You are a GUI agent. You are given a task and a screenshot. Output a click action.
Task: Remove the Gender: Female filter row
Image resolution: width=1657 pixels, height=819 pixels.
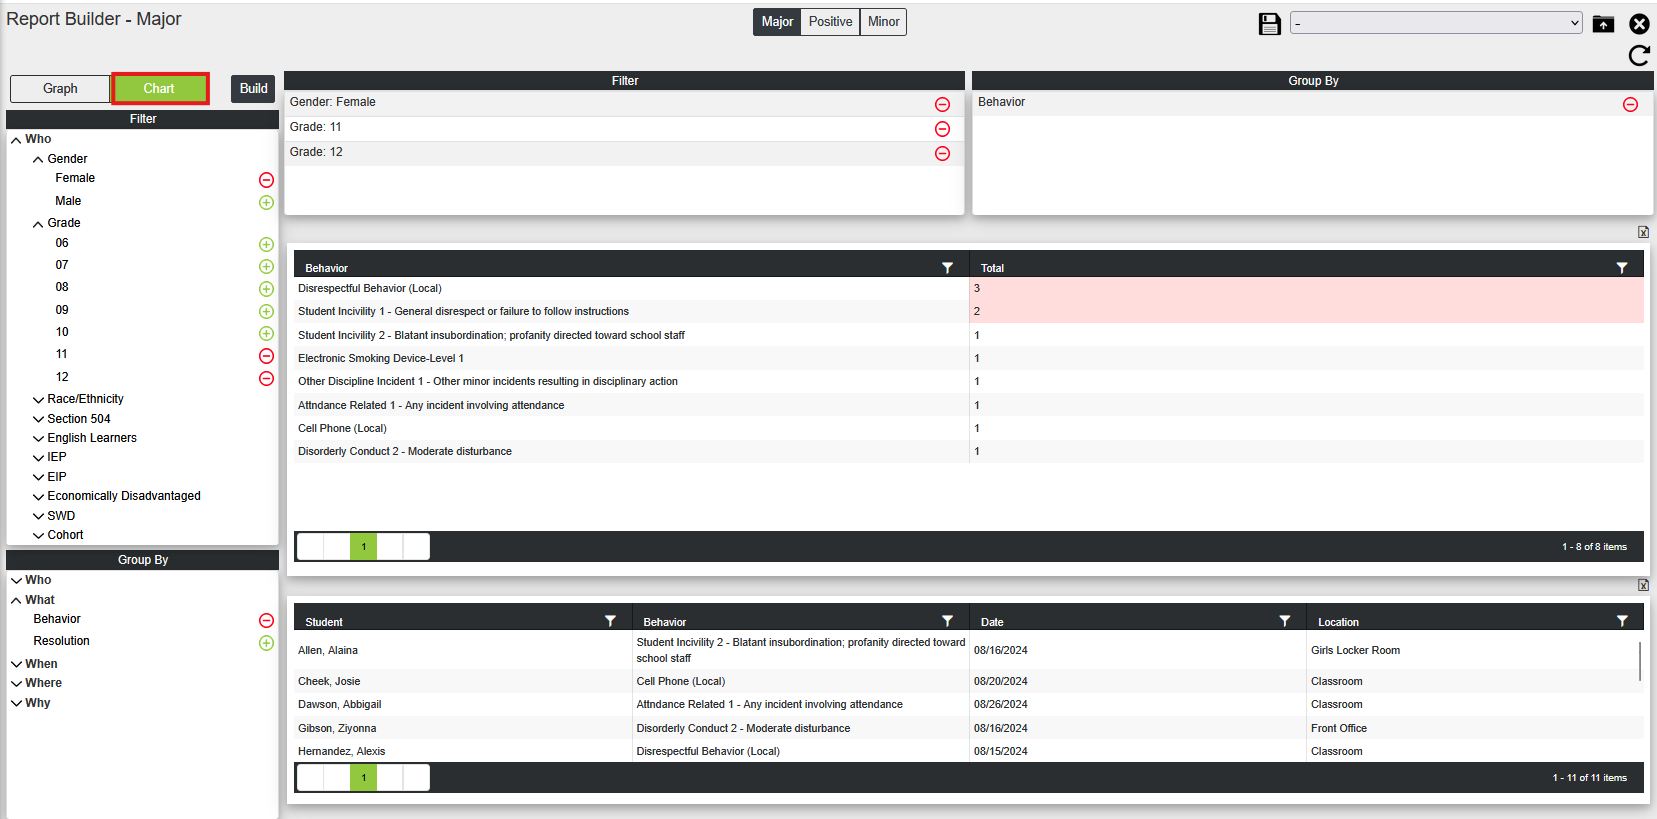click(942, 104)
